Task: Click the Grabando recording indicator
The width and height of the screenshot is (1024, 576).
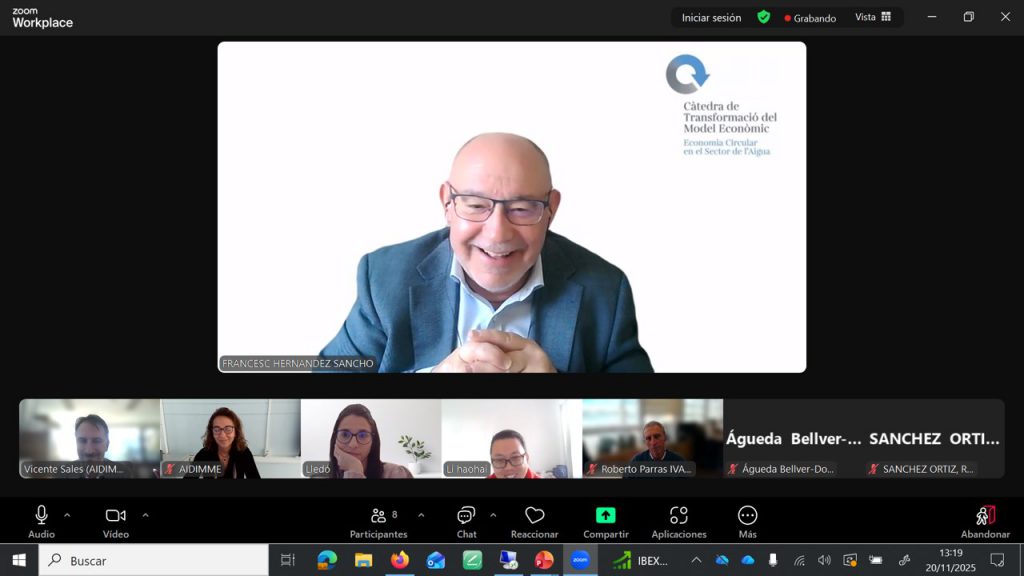Action: (810, 18)
